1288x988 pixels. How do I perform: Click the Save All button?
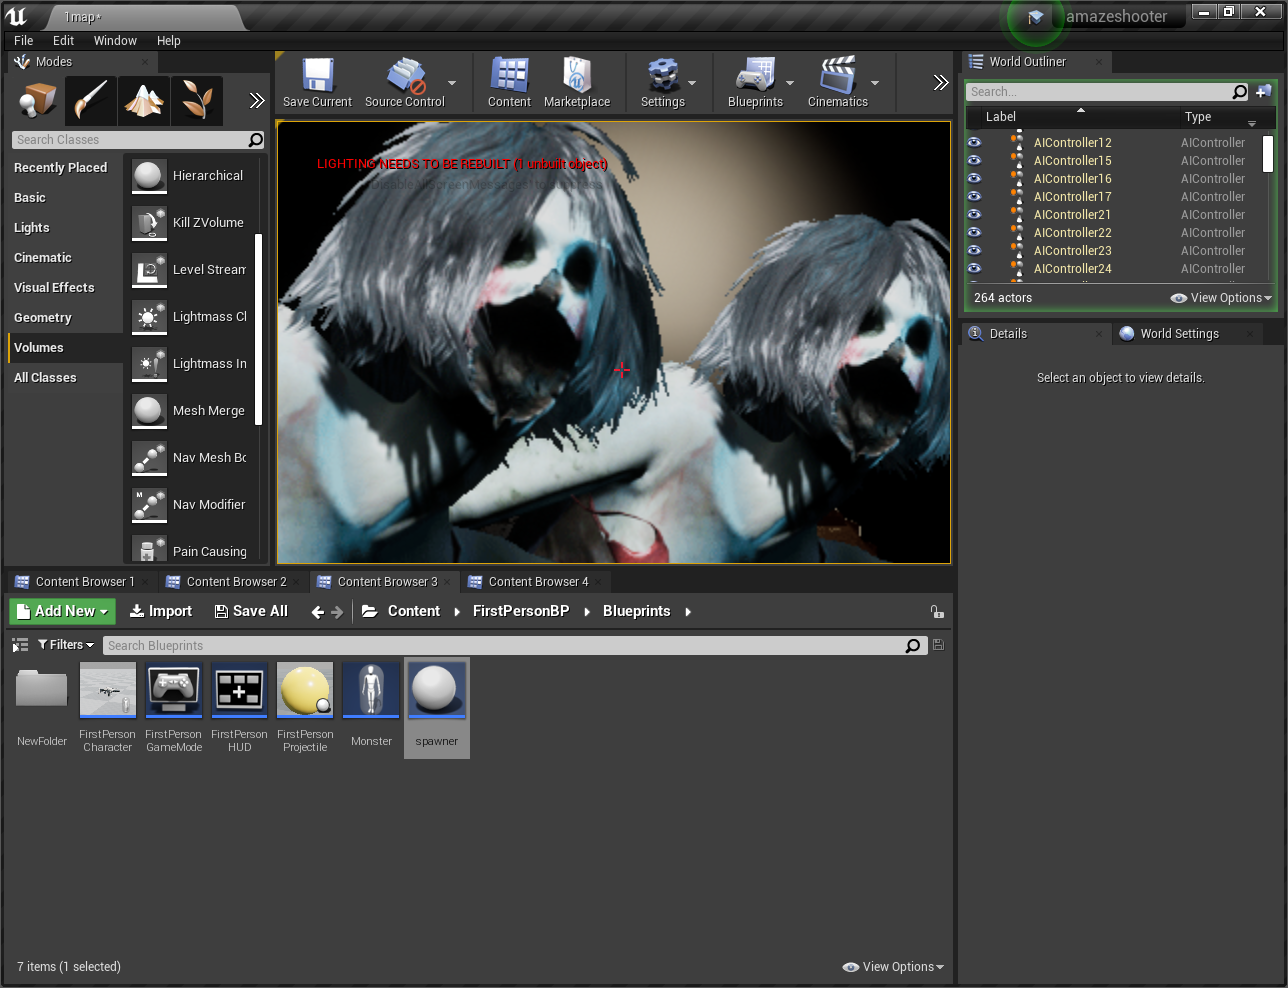251,612
